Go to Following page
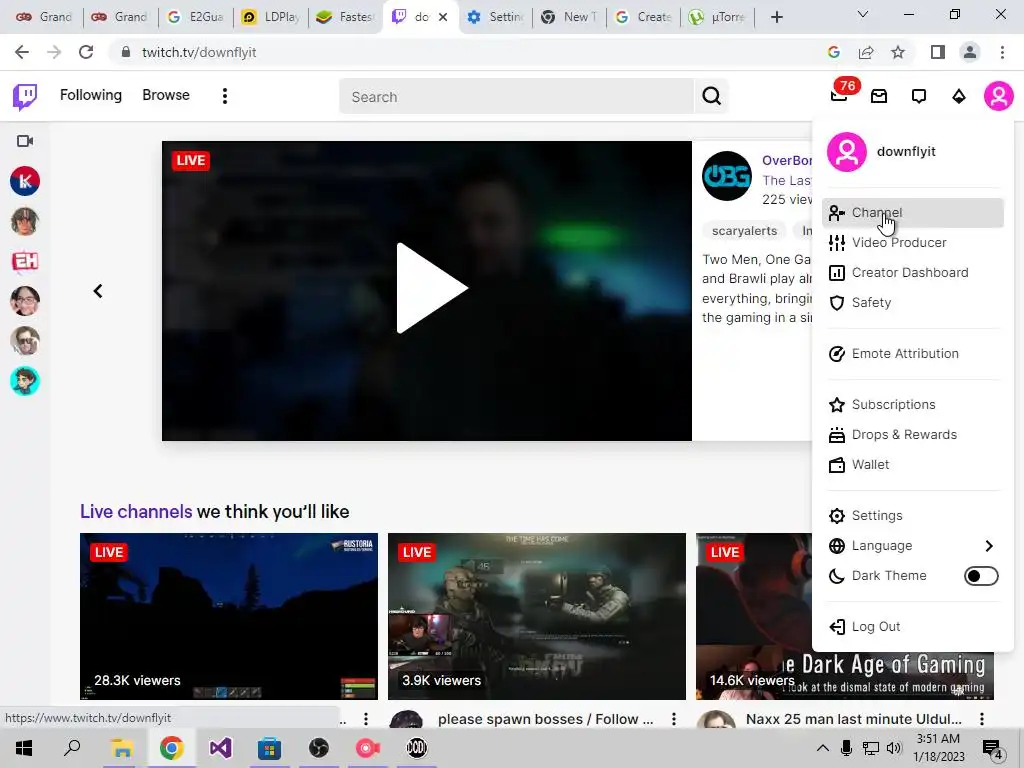This screenshot has height=768, width=1024. pos(91,95)
